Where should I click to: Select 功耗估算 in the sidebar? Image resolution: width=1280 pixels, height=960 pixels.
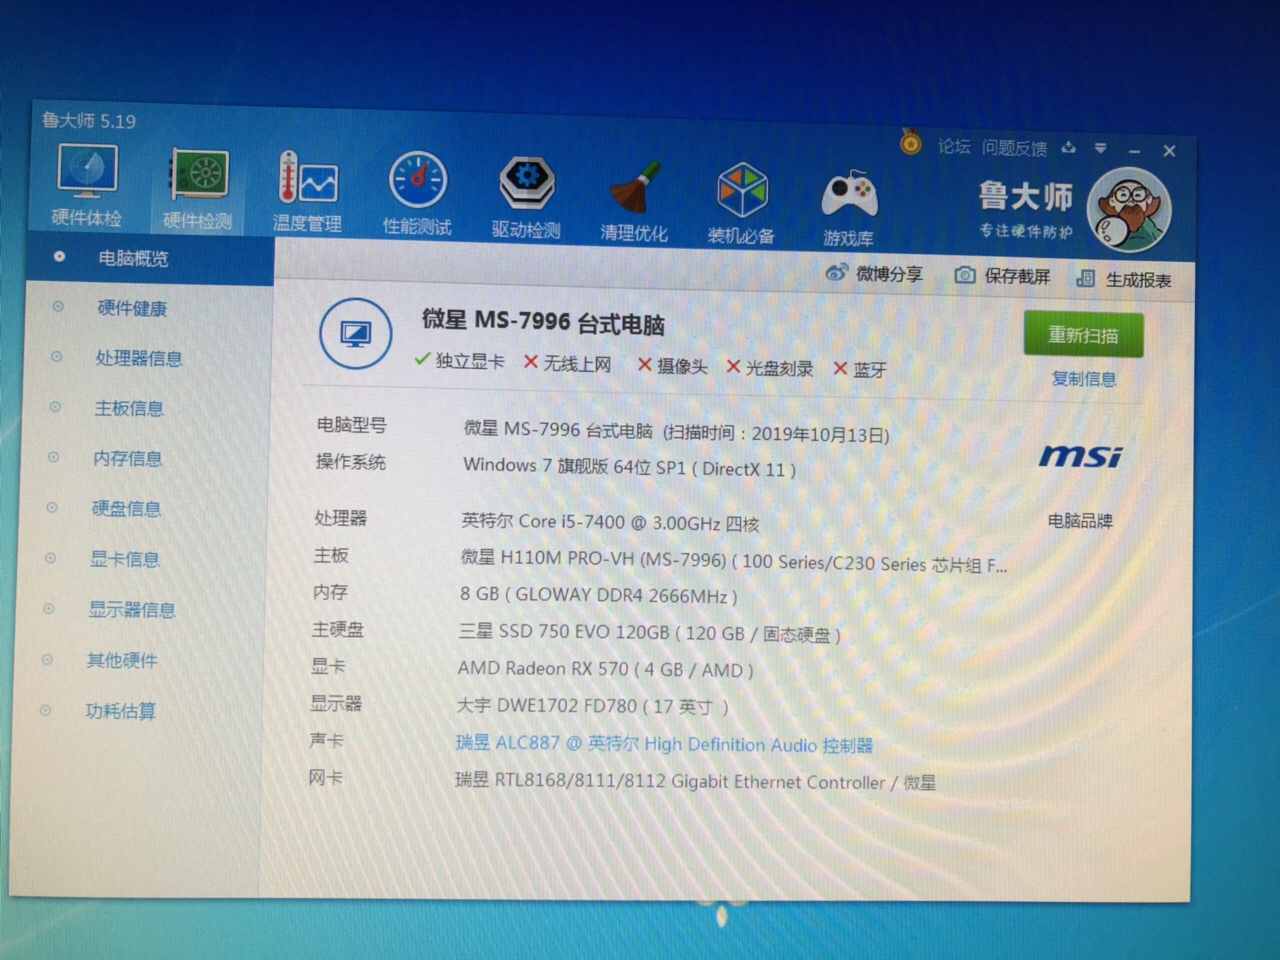[120, 711]
